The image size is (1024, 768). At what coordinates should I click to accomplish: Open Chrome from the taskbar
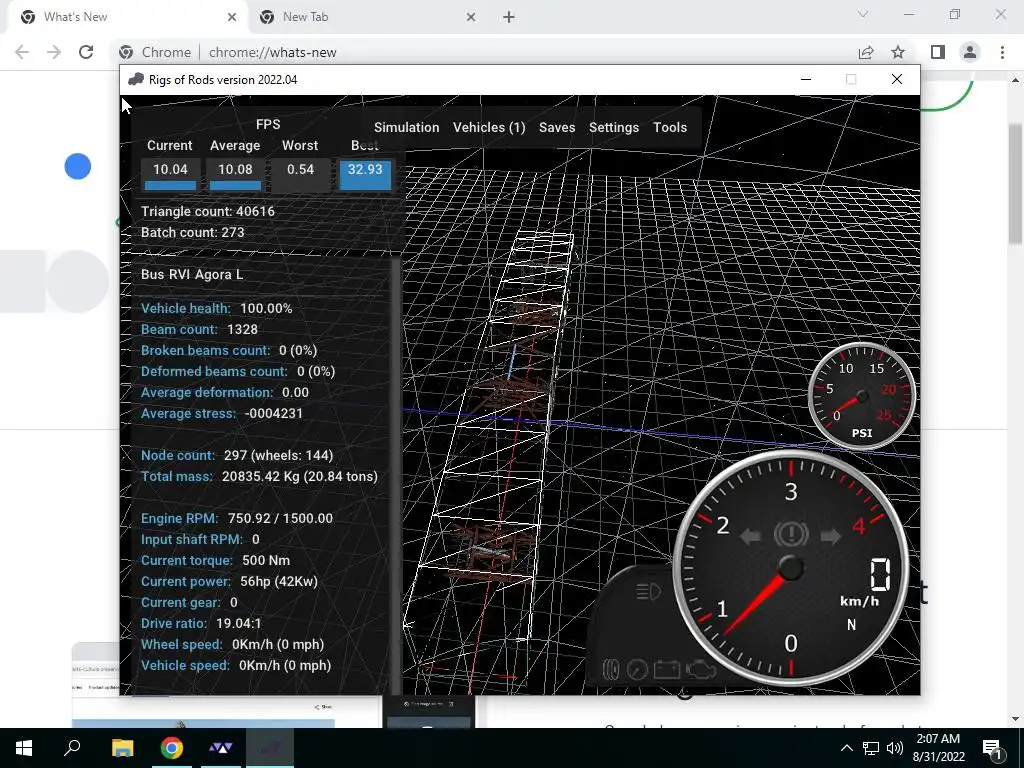(172, 748)
